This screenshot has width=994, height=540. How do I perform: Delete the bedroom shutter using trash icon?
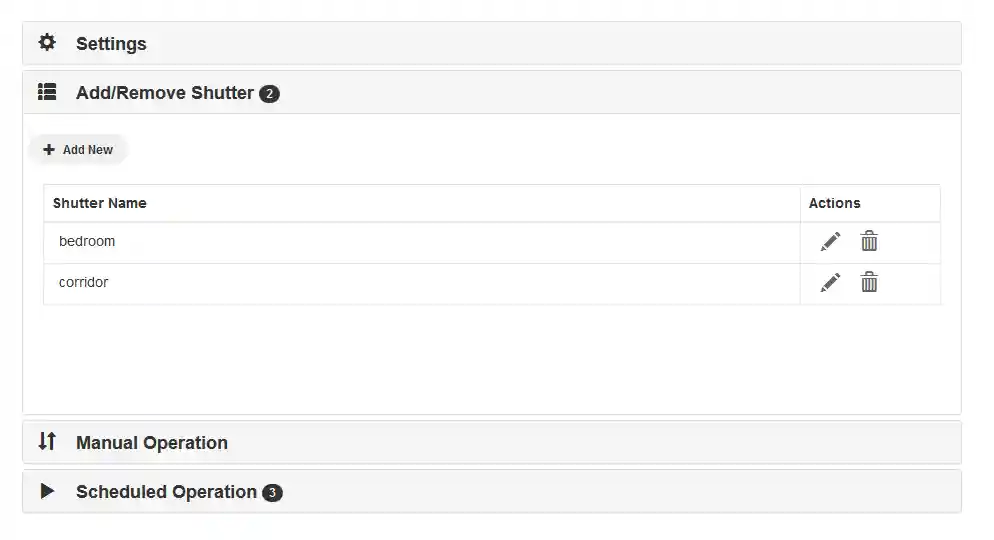870,241
